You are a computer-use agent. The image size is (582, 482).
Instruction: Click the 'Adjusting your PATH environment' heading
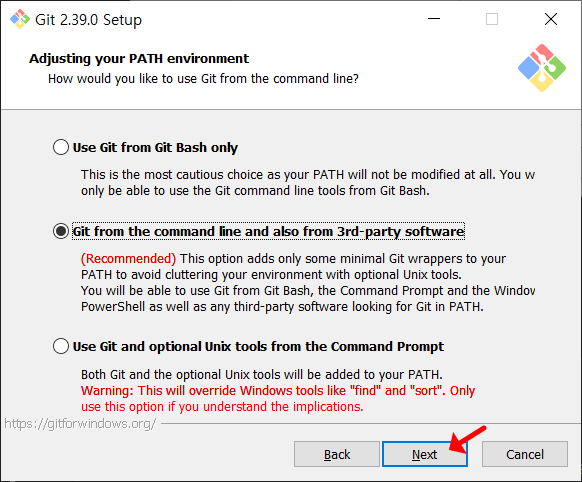click(139, 59)
